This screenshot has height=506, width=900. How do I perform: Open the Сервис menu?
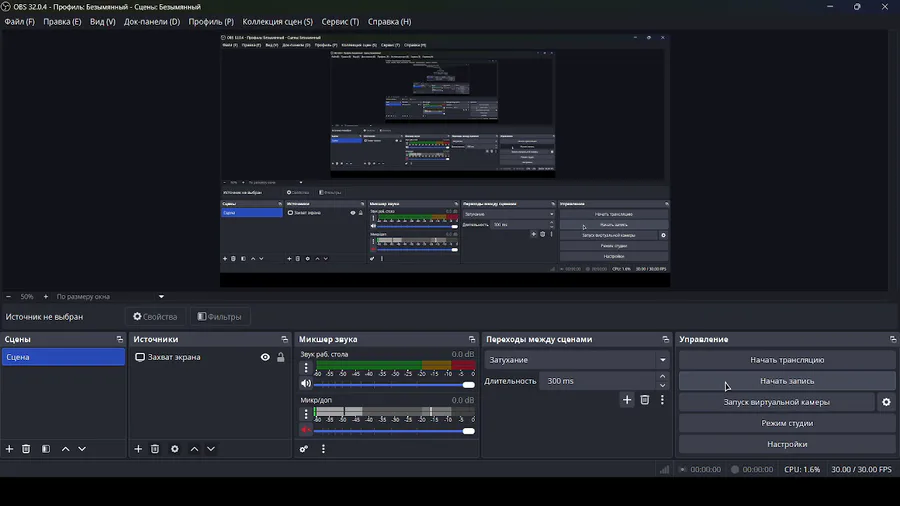[x=340, y=22]
